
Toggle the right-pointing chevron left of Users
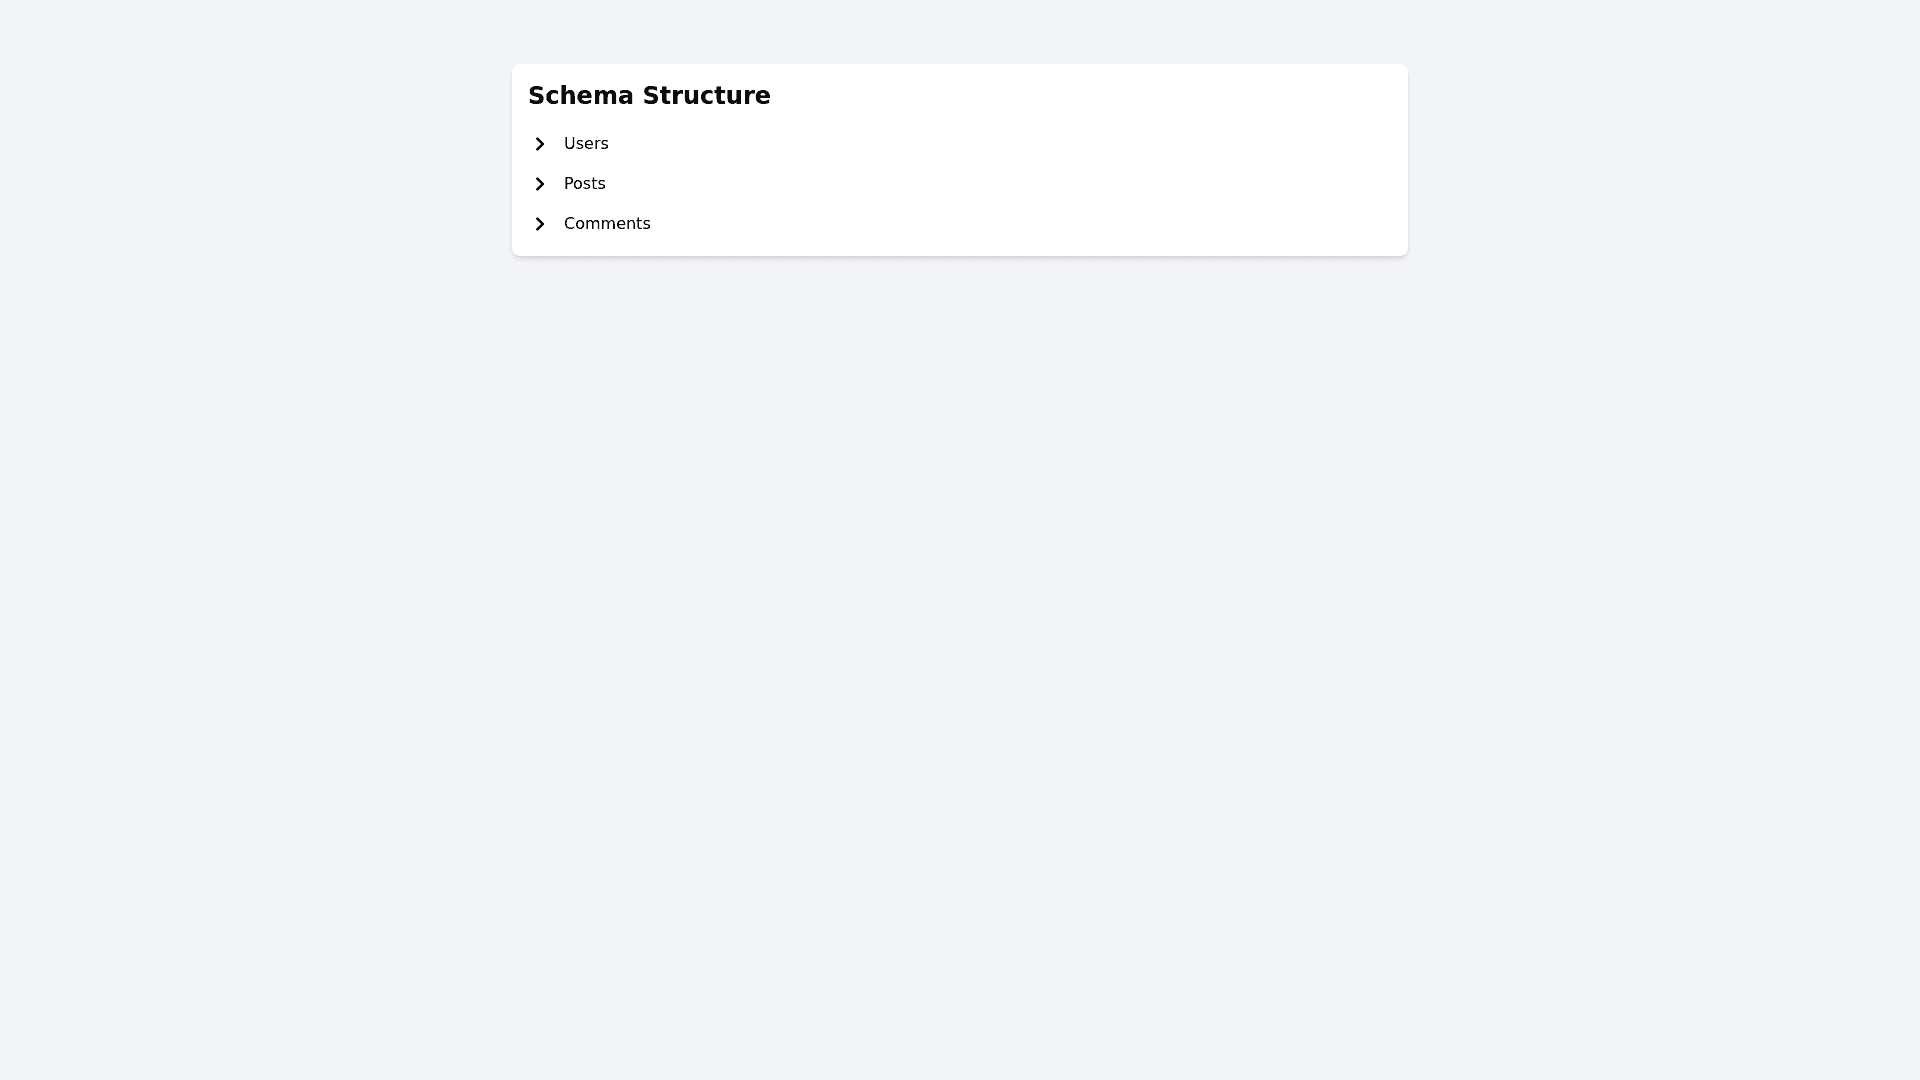[x=539, y=144]
